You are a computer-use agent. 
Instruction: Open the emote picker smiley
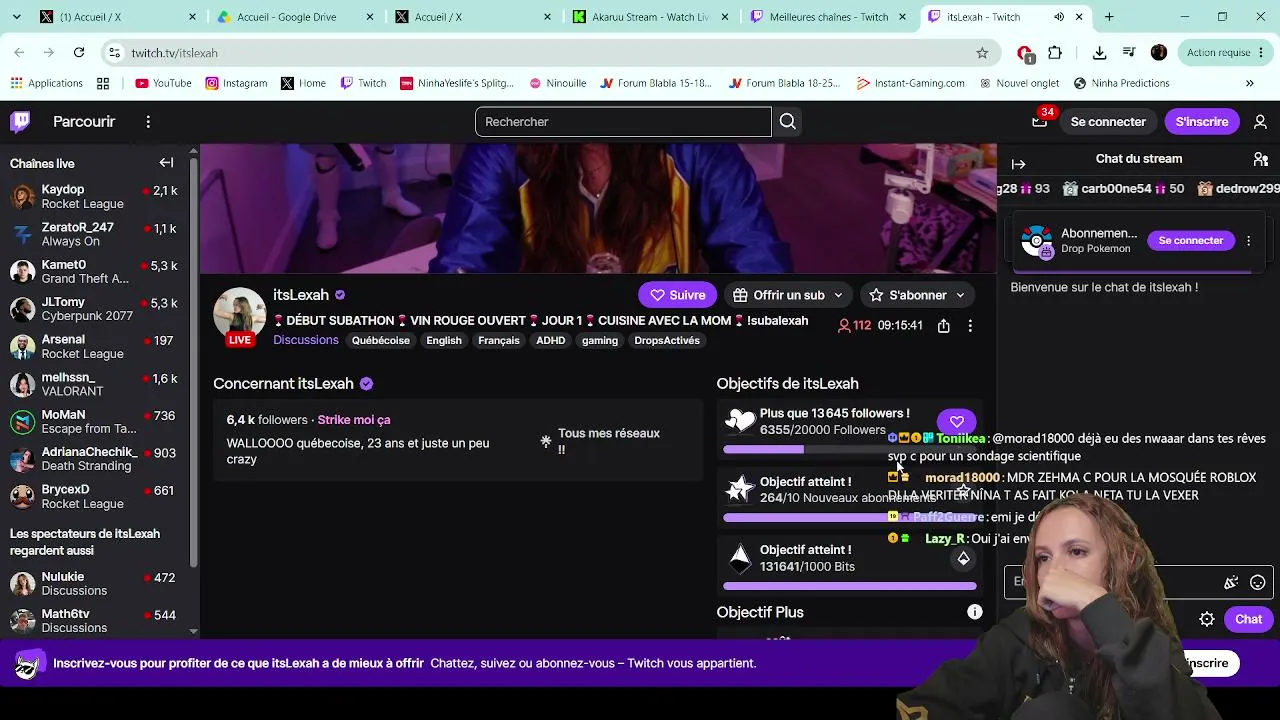[1258, 582]
